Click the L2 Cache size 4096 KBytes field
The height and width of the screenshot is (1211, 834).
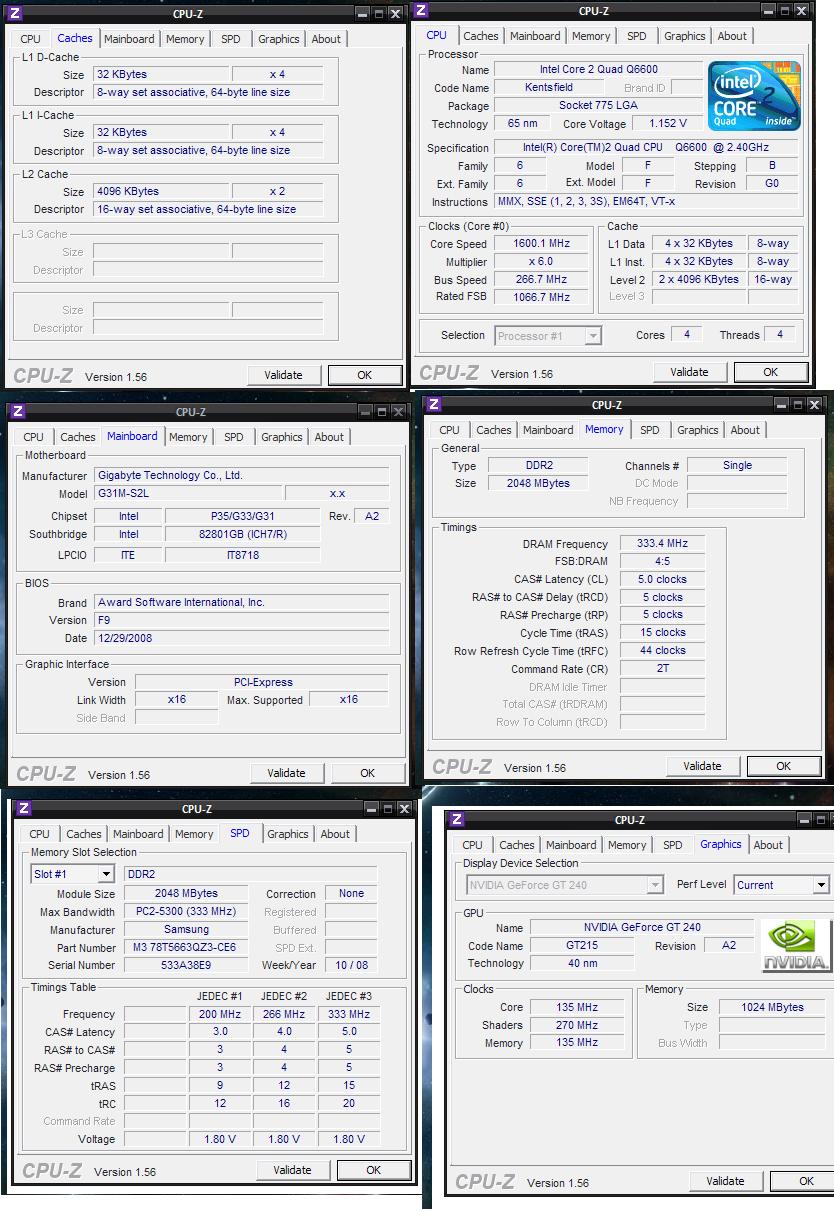pyautogui.click(x=161, y=191)
